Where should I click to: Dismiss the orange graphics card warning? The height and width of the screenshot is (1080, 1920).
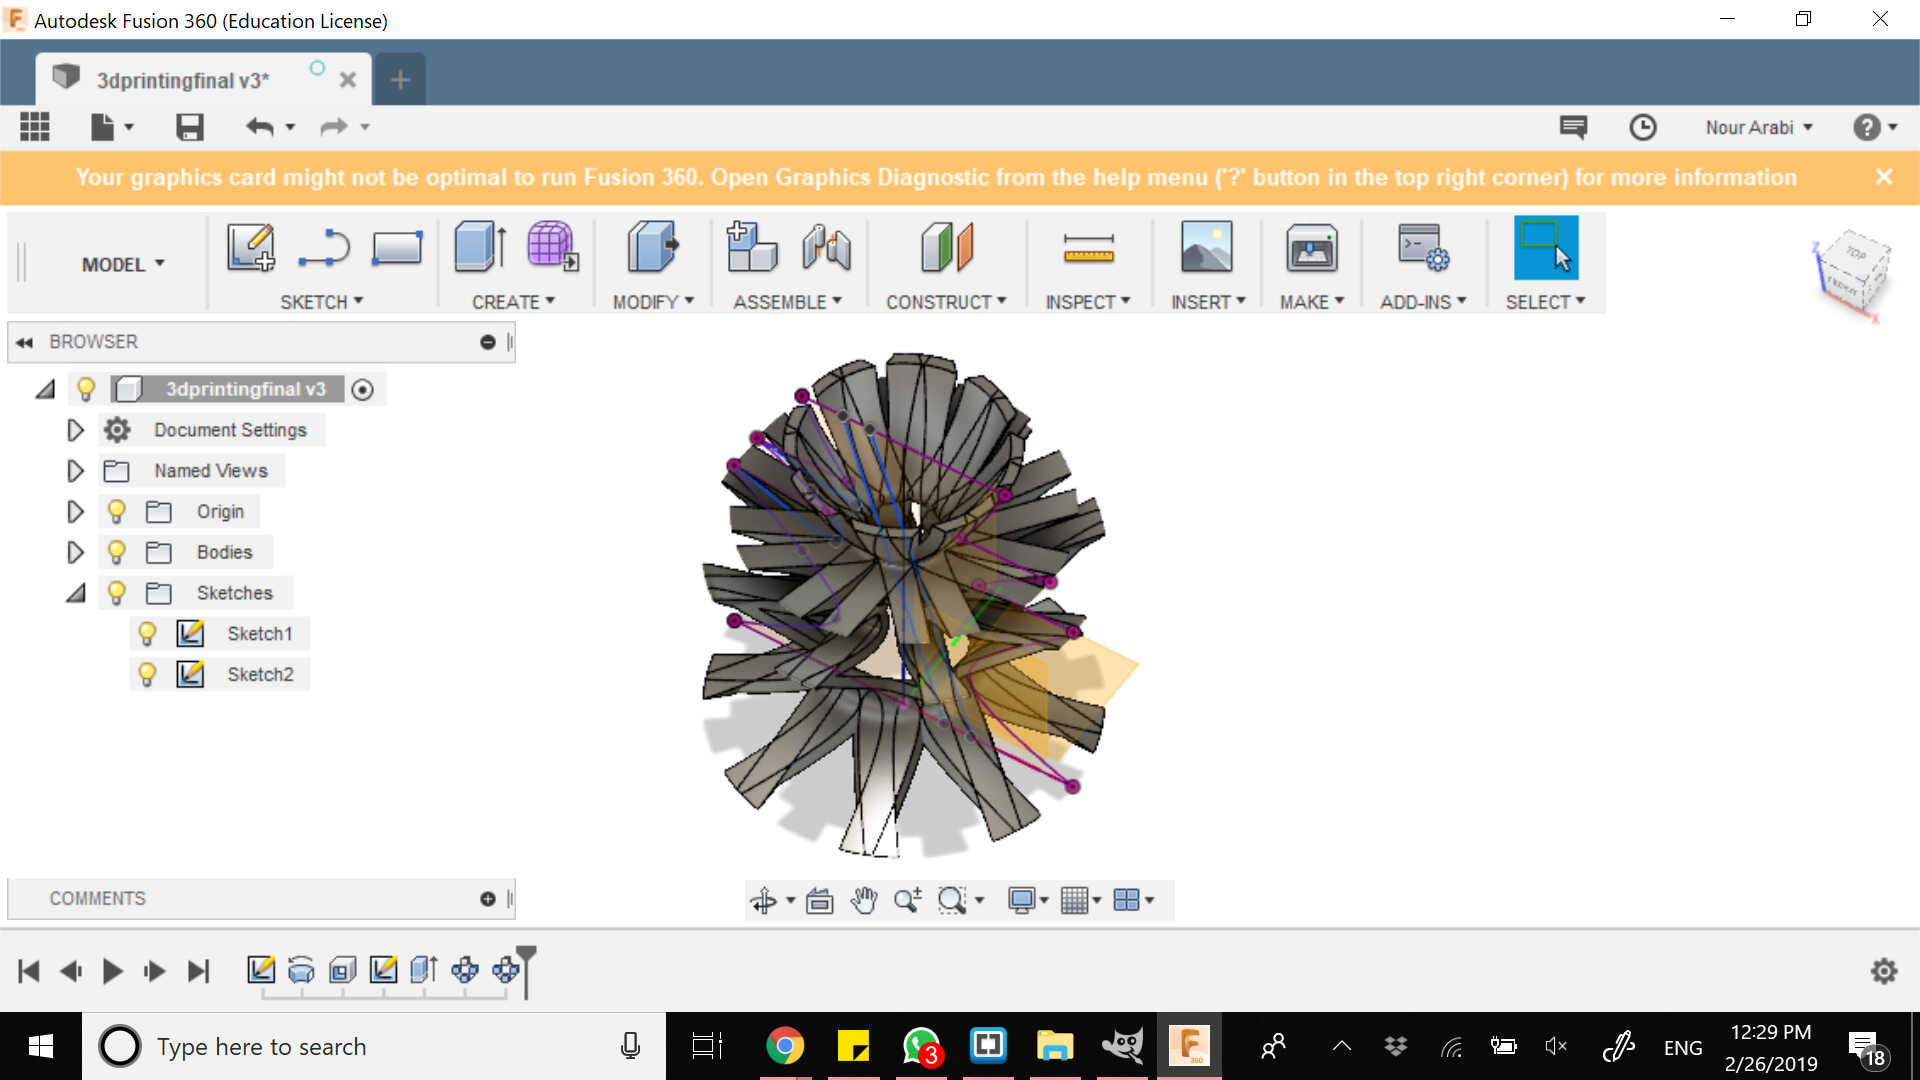(1884, 177)
